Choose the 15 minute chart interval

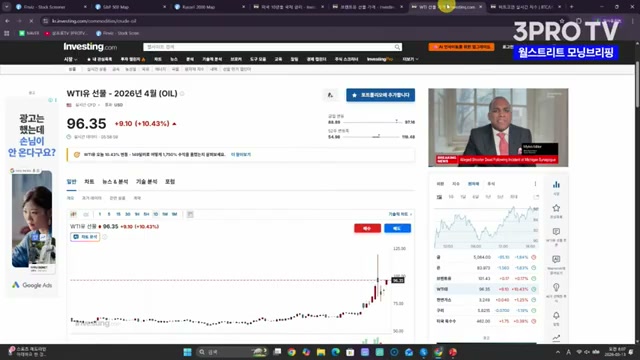click(118, 214)
